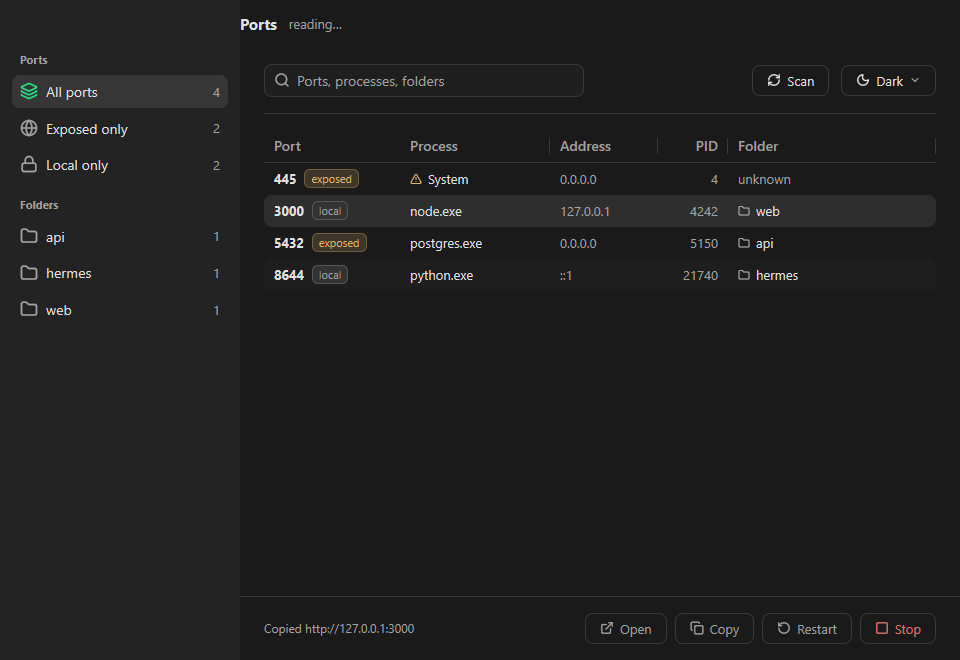
Task: Sort by the Address column header
Action: 585,146
